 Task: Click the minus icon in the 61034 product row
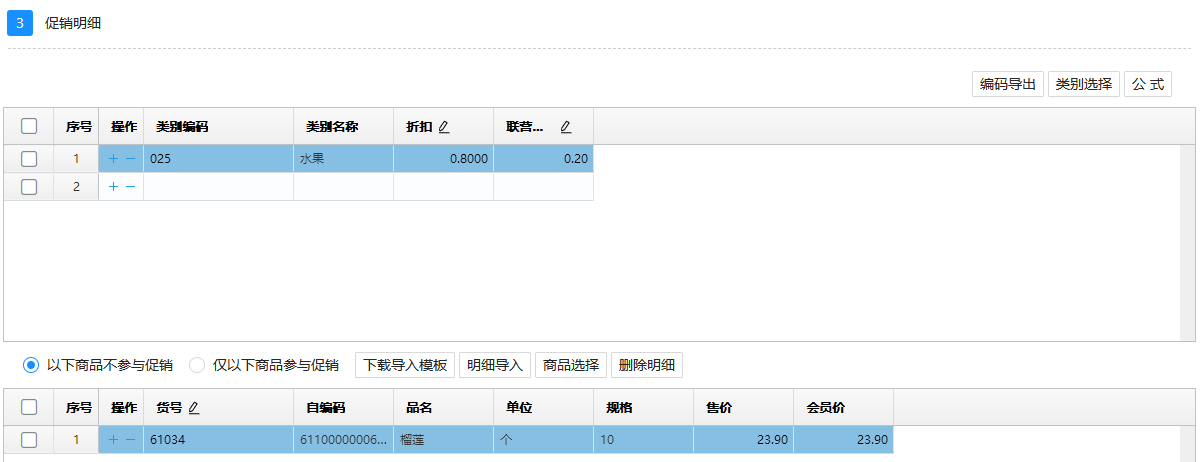tap(130, 439)
